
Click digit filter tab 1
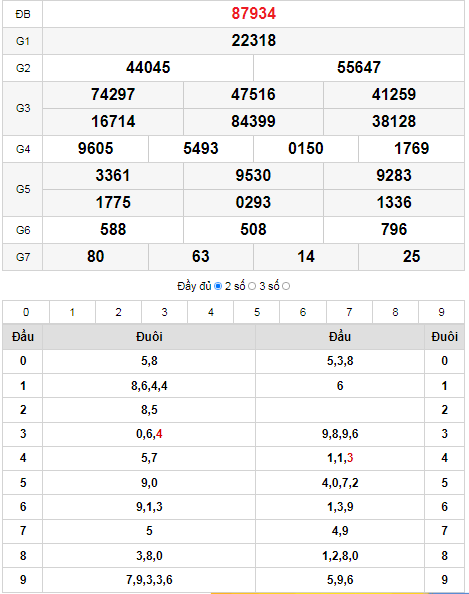(x=72, y=312)
